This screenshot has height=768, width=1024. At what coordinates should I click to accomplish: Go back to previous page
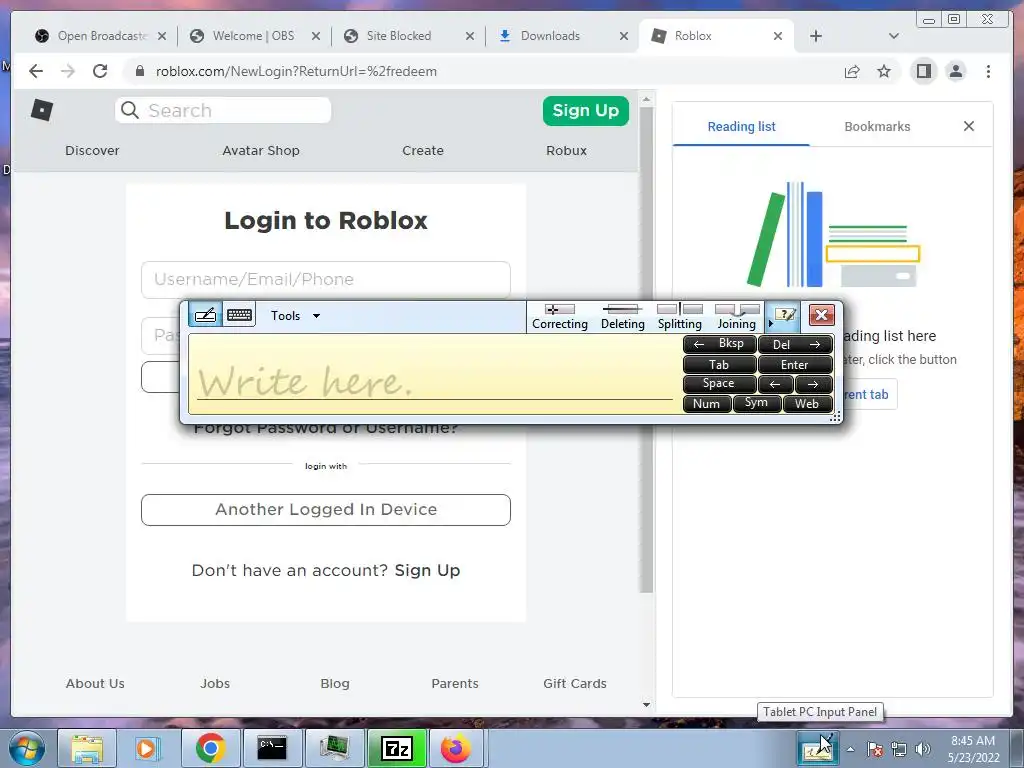[x=36, y=71]
